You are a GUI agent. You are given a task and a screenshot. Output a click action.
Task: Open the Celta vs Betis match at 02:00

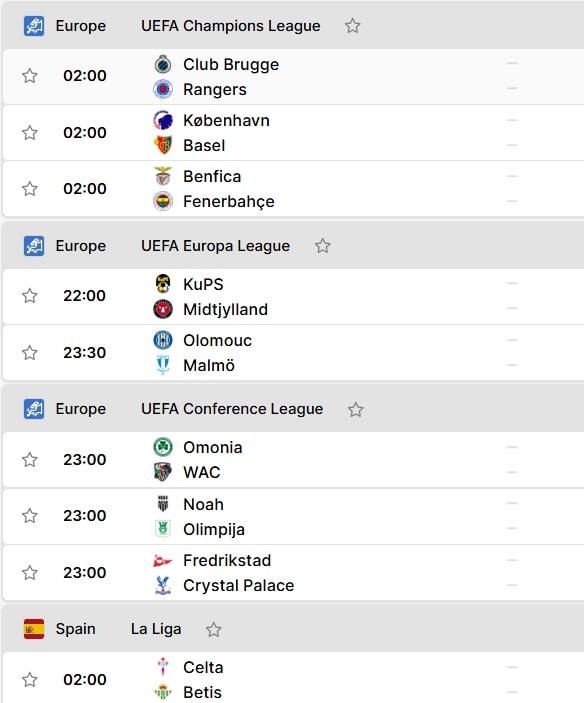[294, 679]
